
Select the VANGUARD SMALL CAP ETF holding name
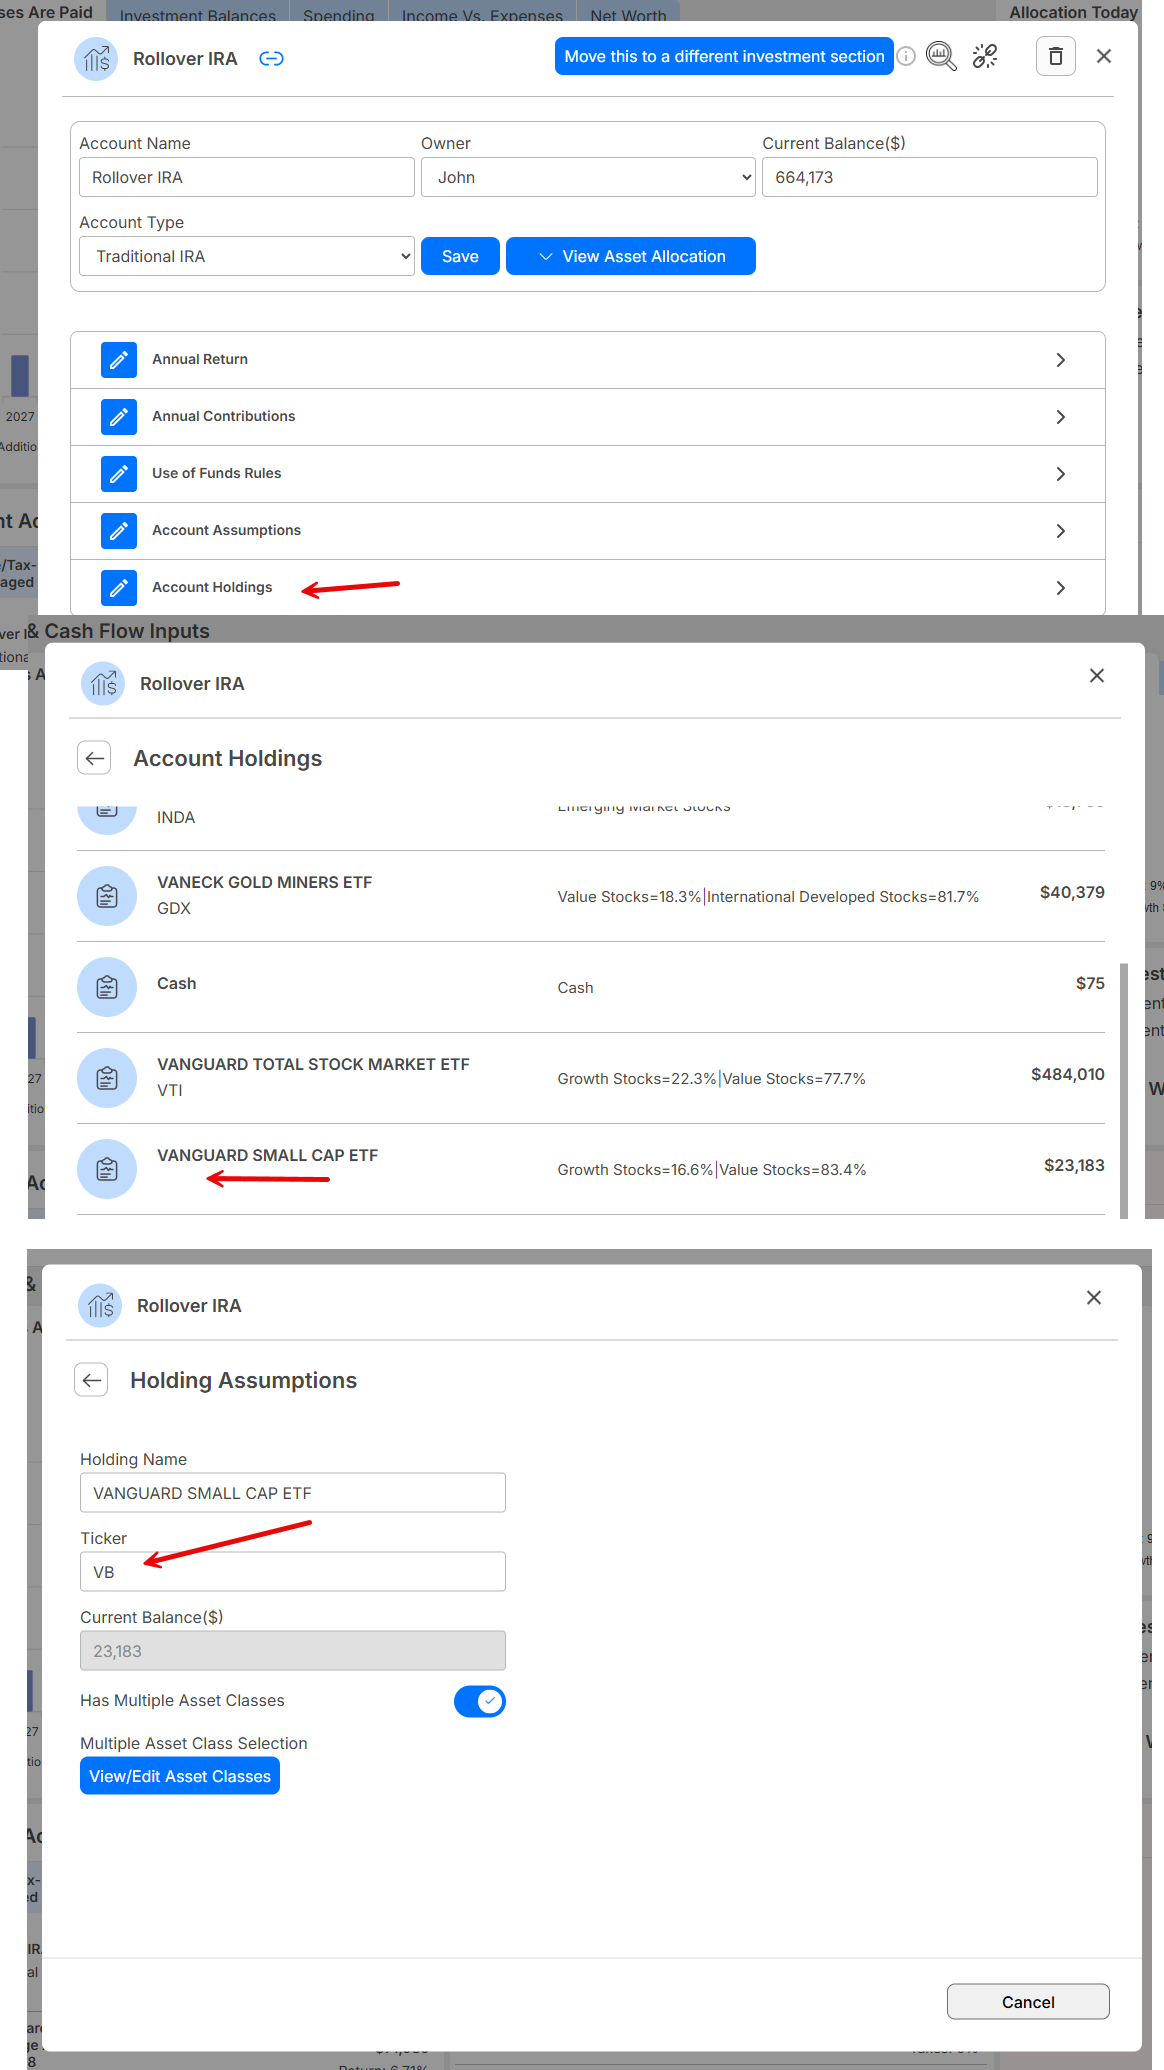[x=268, y=1155]
